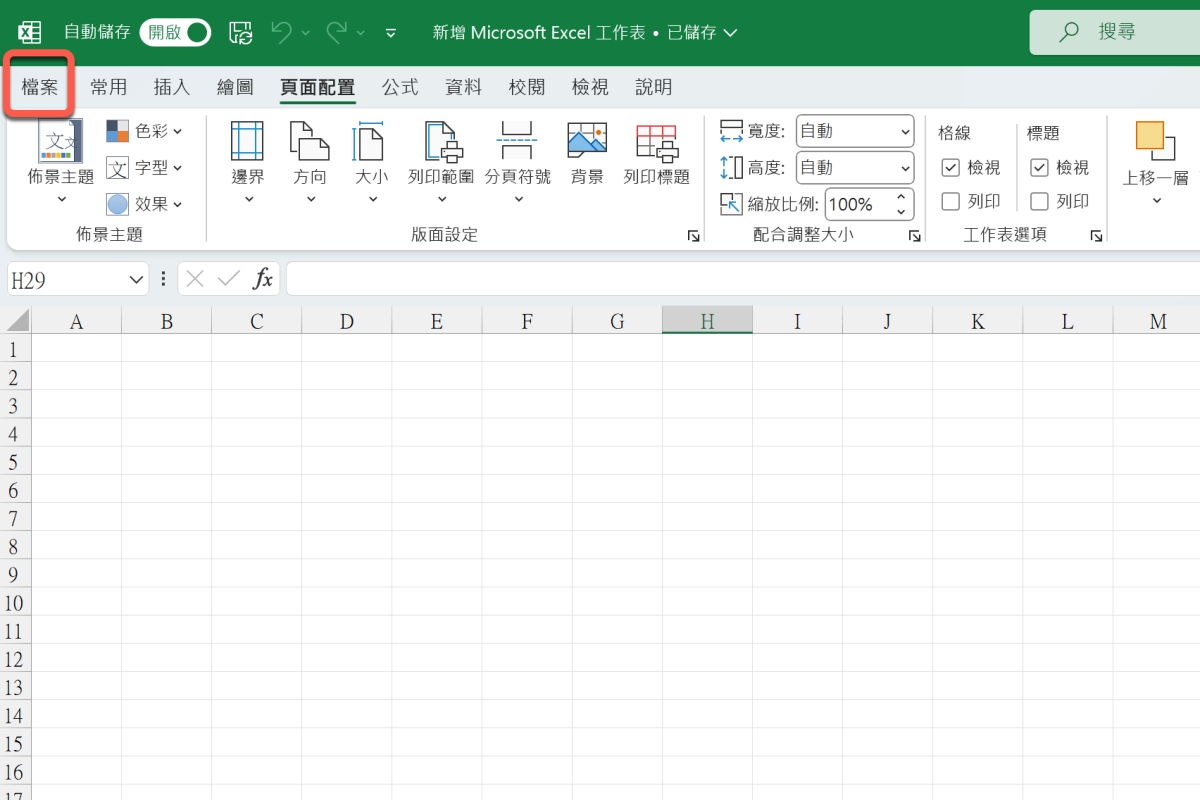The height and width of the screenshot is (800, 1200).
Task: Open the 列印標題 print titles icon
Action: (x=656, y=143)
